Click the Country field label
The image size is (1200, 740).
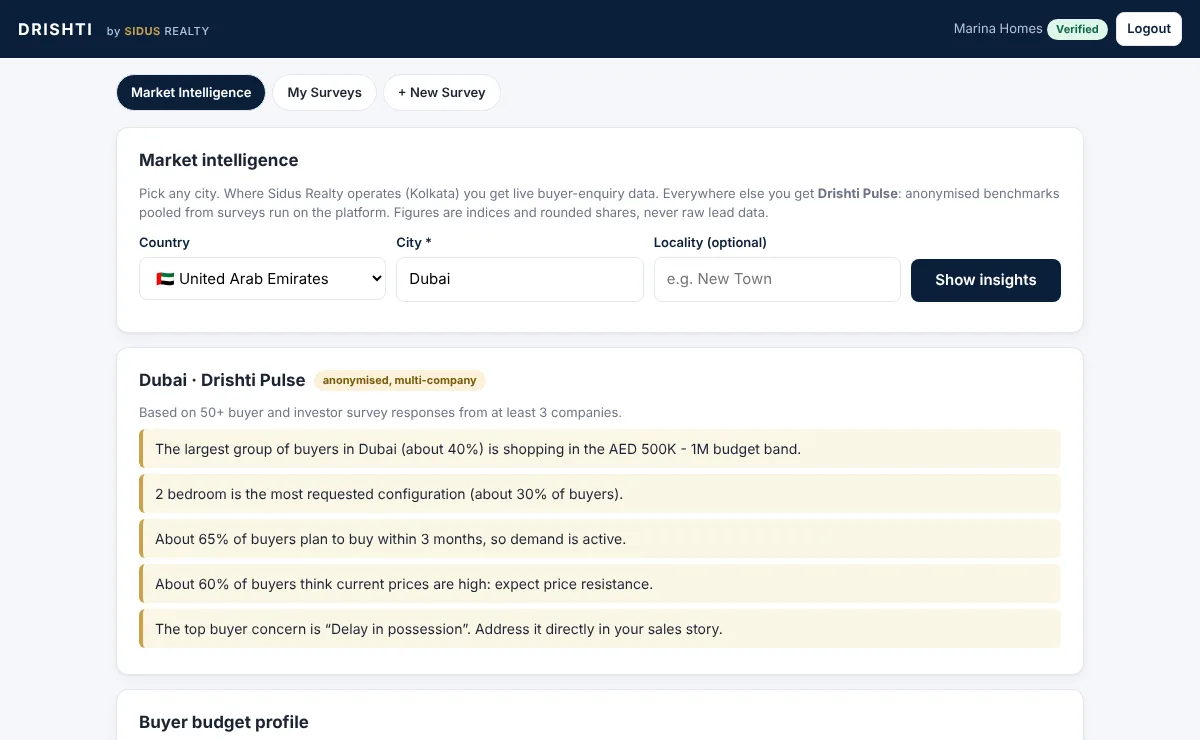coord(164,242)
